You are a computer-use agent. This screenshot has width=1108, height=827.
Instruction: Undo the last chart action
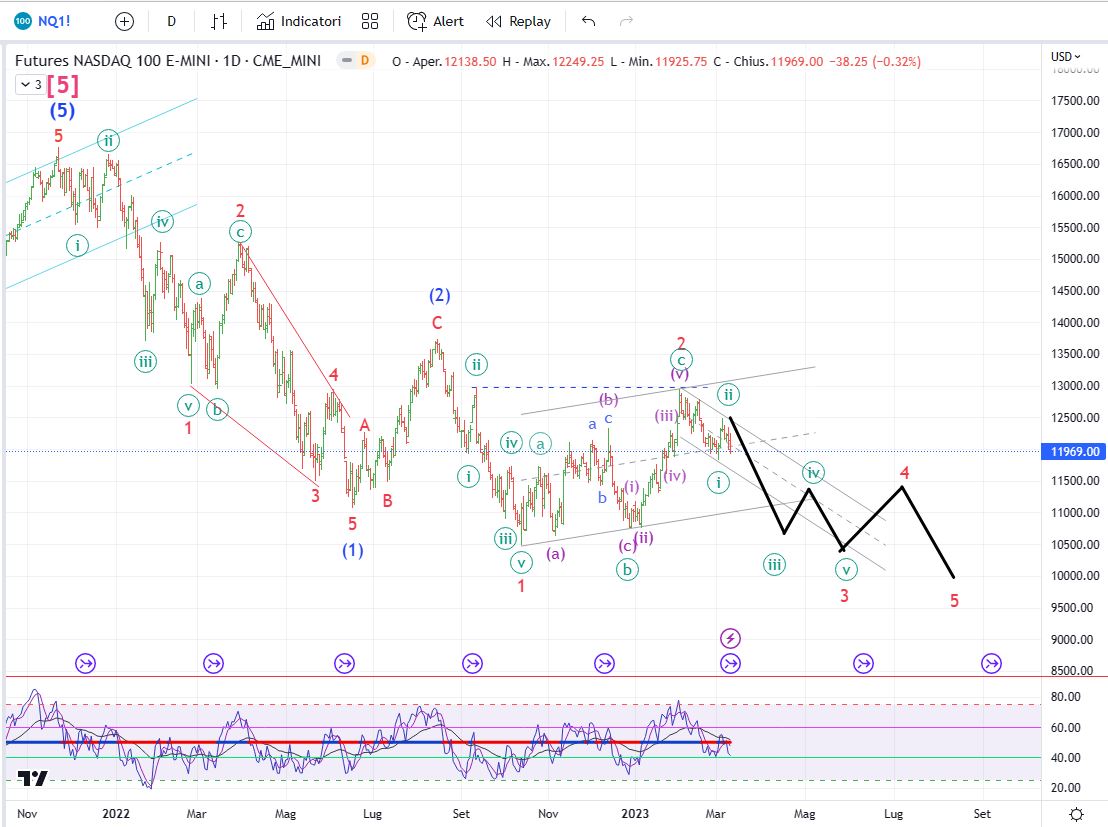click(x=588, y=21)
